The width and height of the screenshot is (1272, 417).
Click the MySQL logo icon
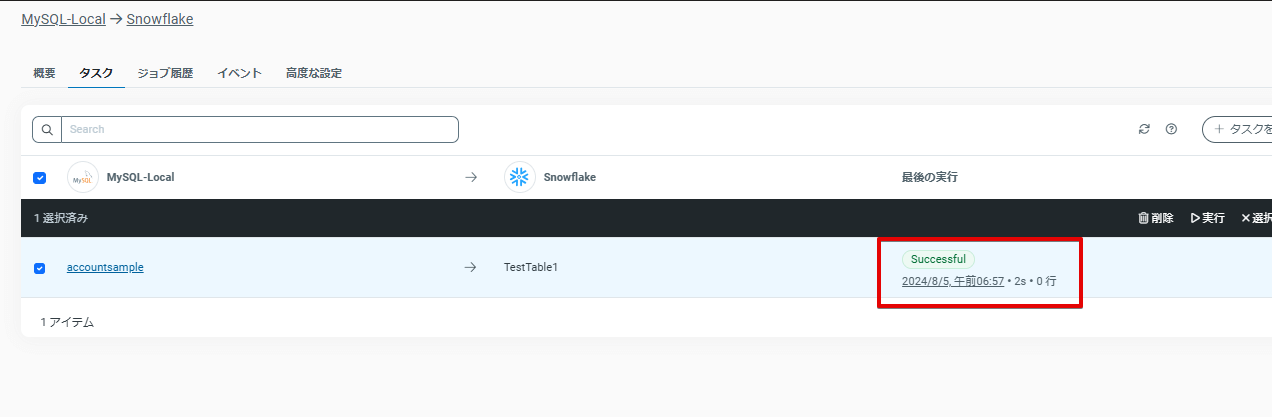pyautogui.click(x=83, y=177)
